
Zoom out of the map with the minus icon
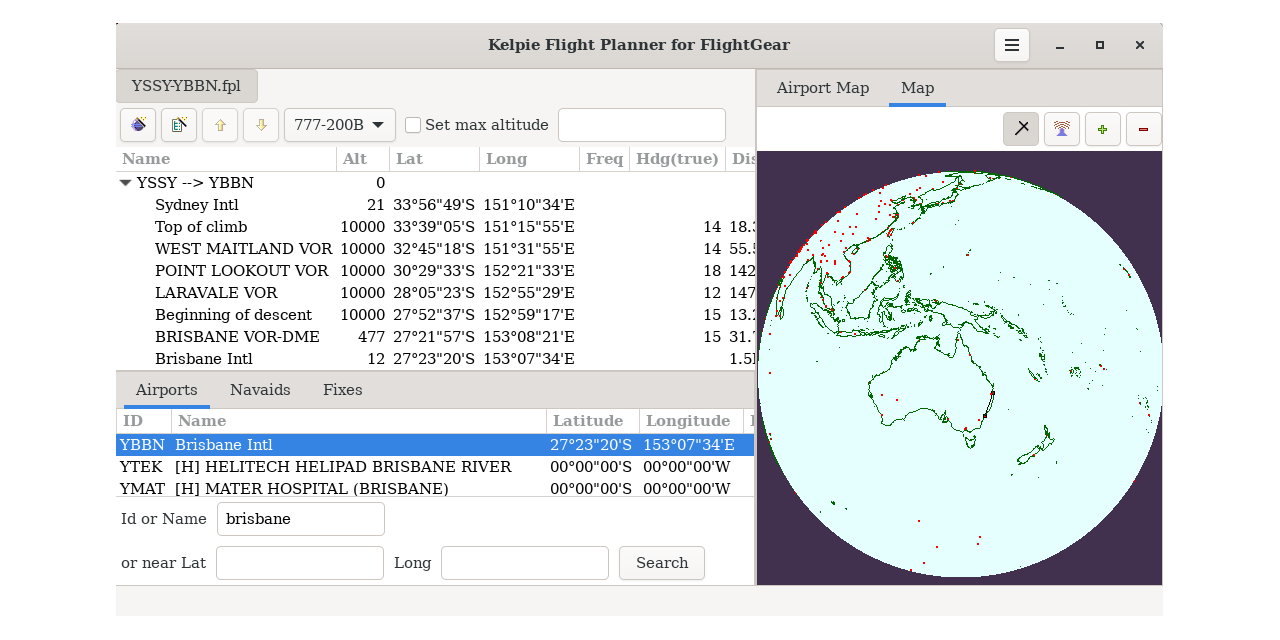[1144, 129]
